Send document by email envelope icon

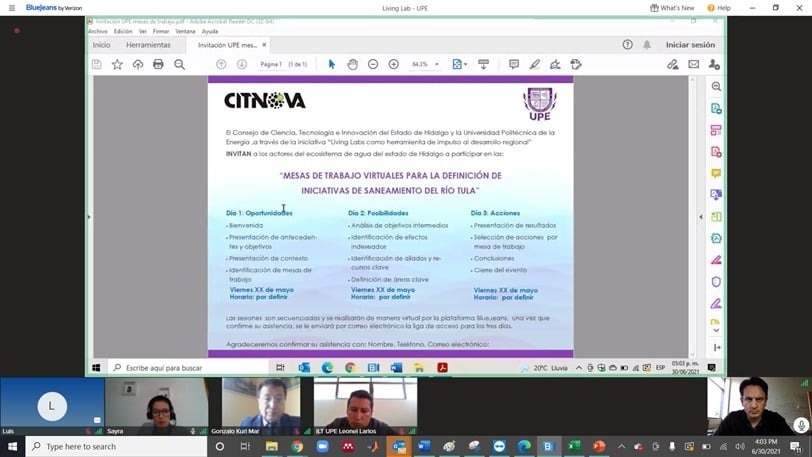(694, 64)
